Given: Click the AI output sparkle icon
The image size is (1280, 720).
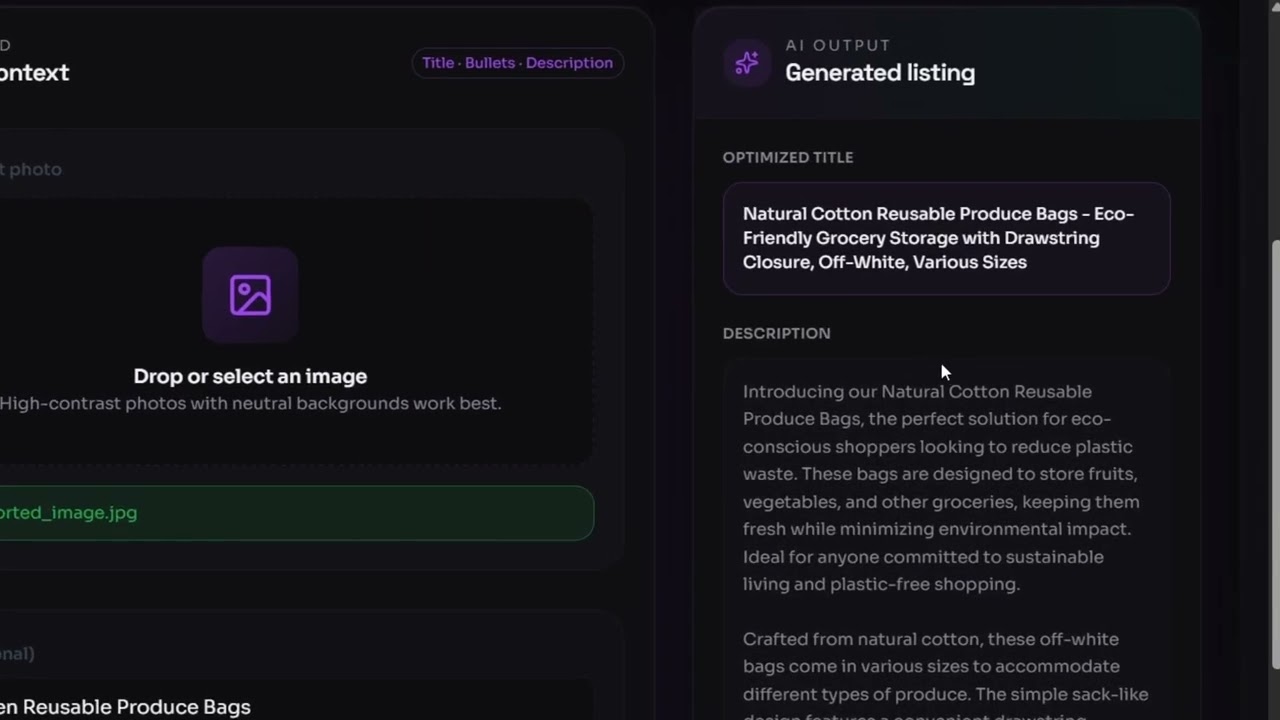Looking at the screenshot, I should [747, 63].
